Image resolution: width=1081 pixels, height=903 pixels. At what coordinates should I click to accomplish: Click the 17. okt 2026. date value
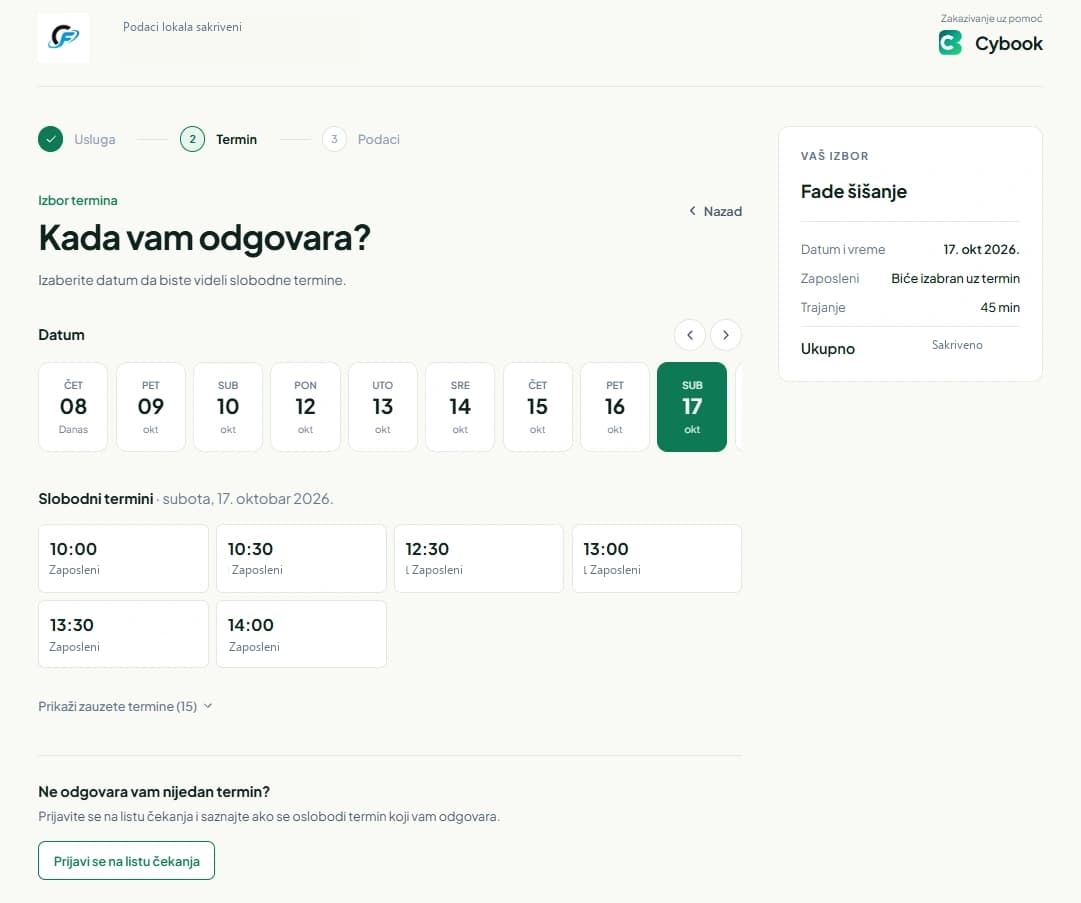click(981, 250)
